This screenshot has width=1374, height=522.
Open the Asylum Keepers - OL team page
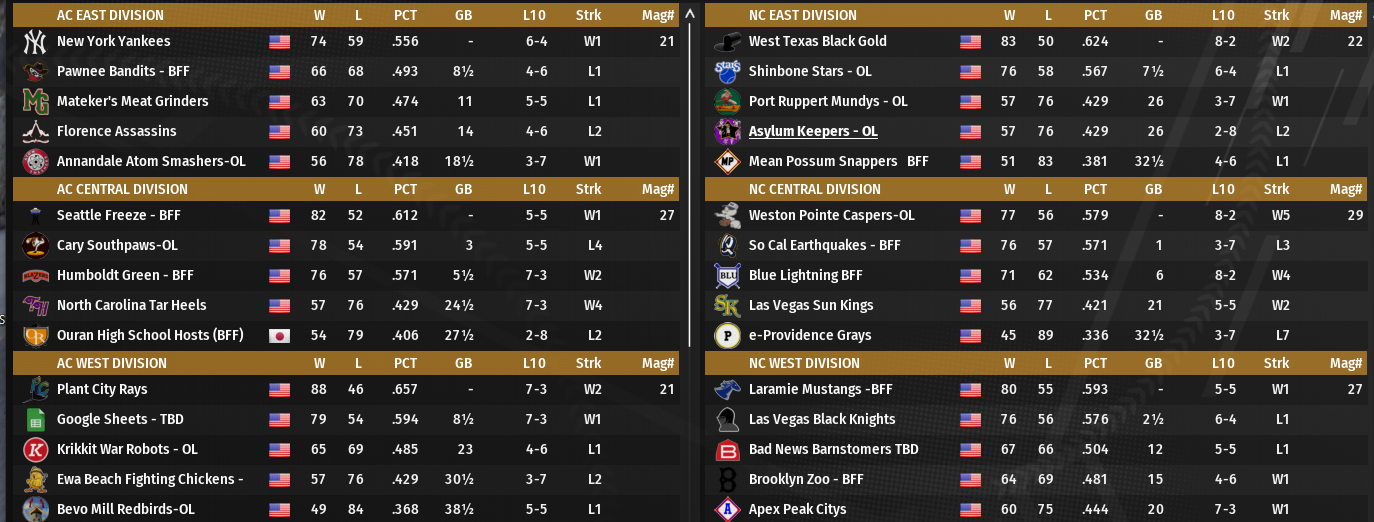pos(813,132)
